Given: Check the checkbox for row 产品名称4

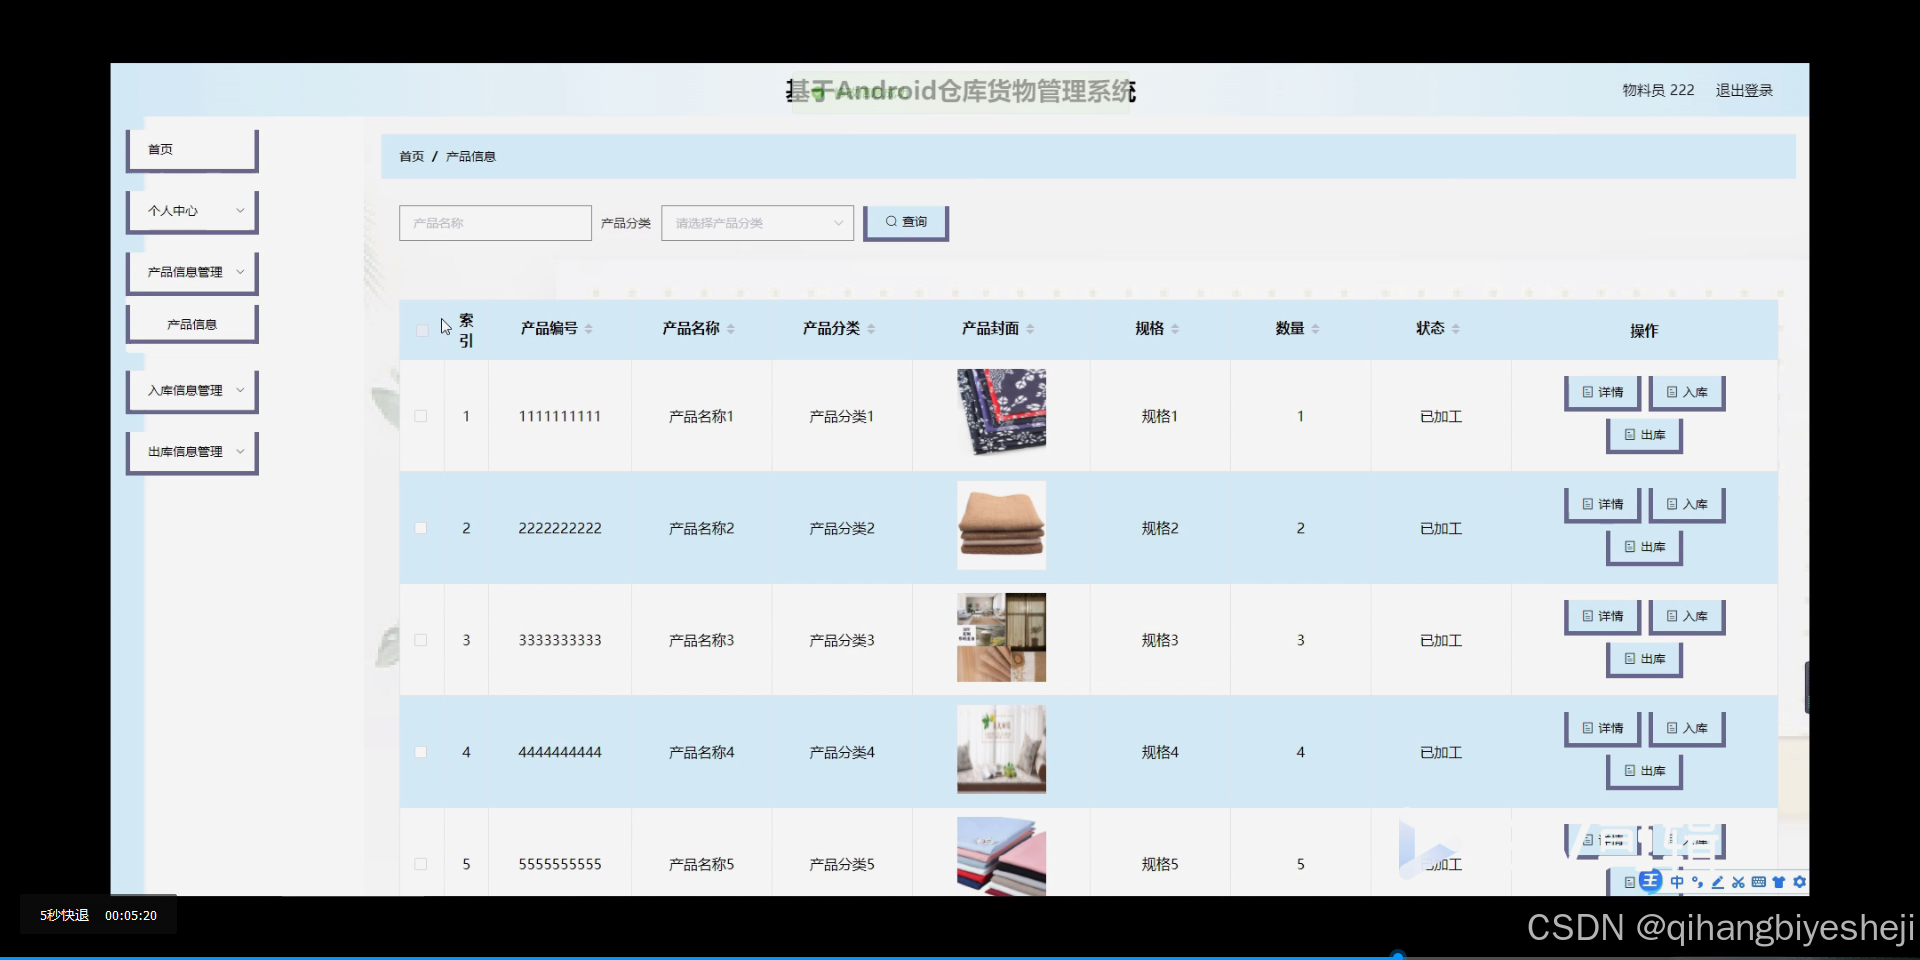Looking at the screenshot, I should click(421, 752).
